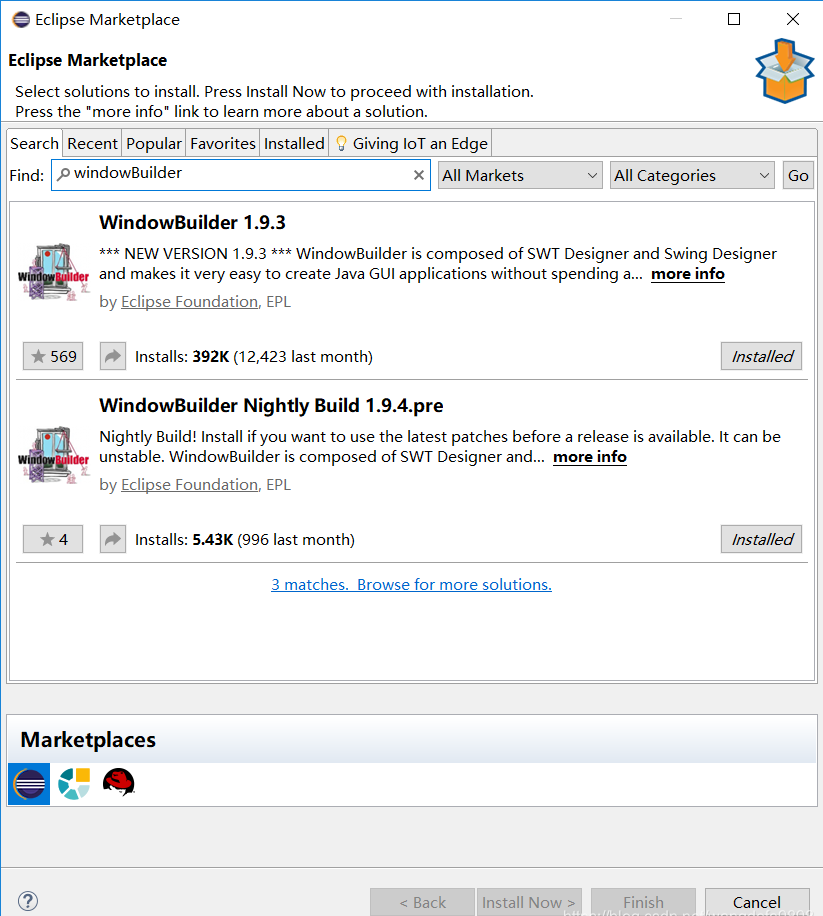Click the search magnifier icon in Find field
This screenshot has width=823, height=916.
click(x=63, y=174)
